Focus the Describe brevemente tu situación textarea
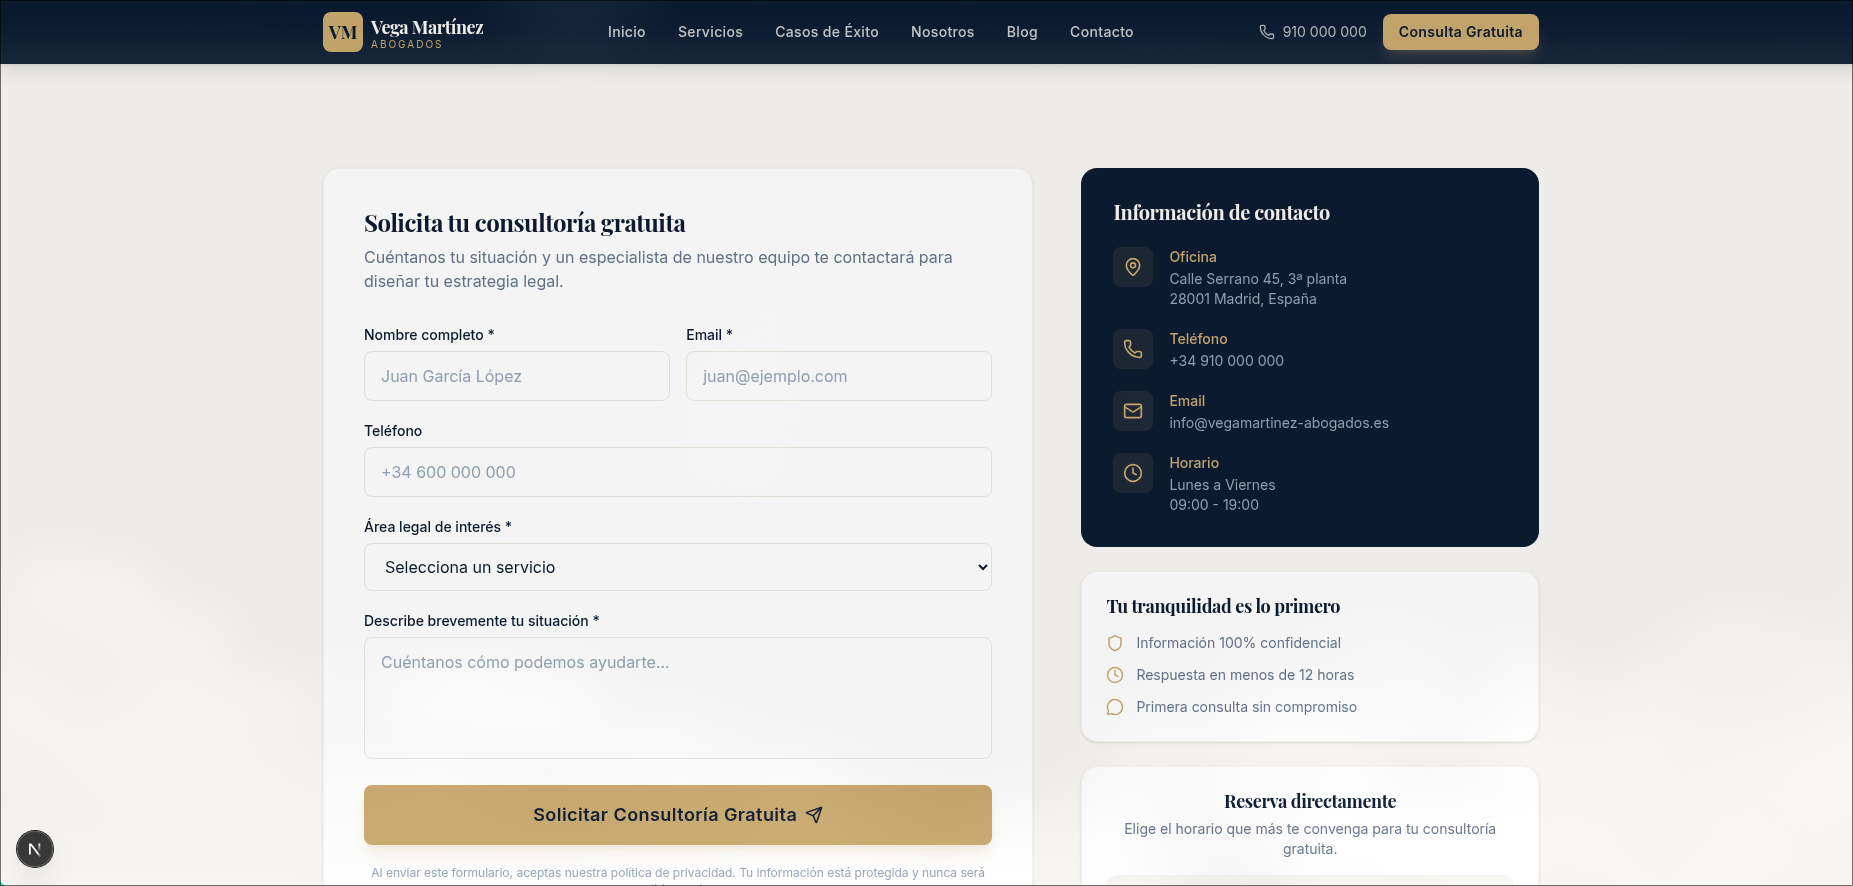1853x886 pixels. coord(678,698)
